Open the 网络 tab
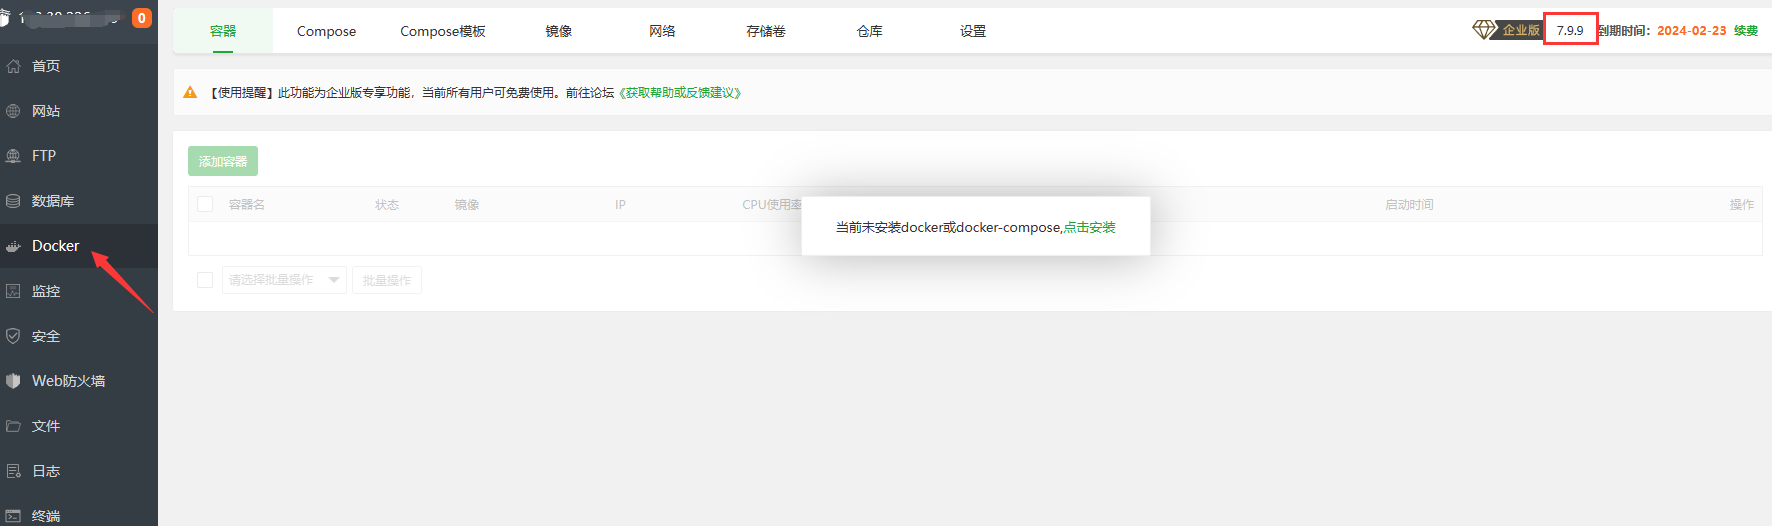The image size is (1772, 526). click(662, 31)
